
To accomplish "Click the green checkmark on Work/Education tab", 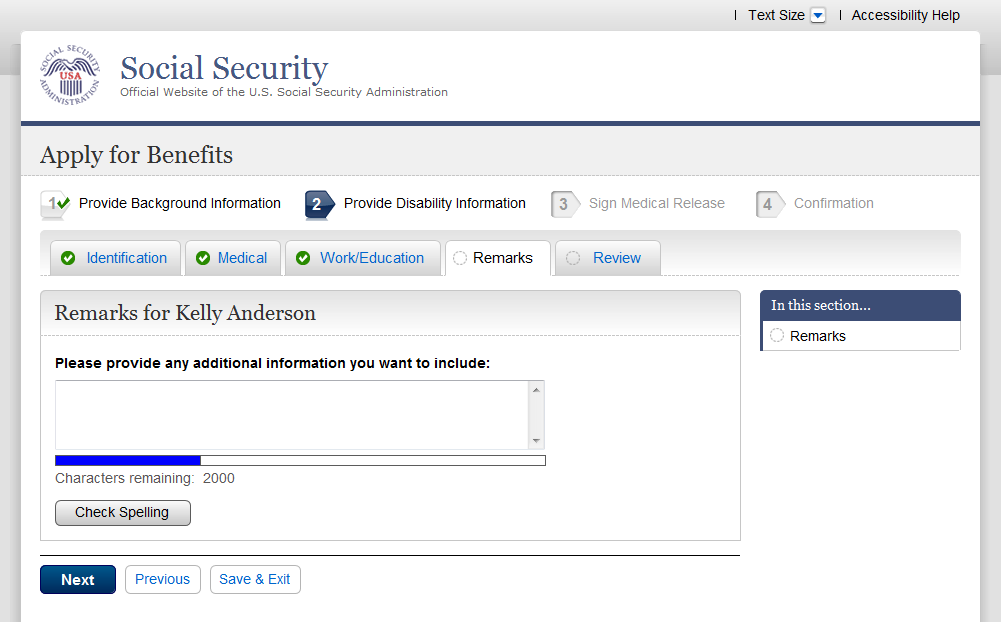I will (x=303, y=258).
